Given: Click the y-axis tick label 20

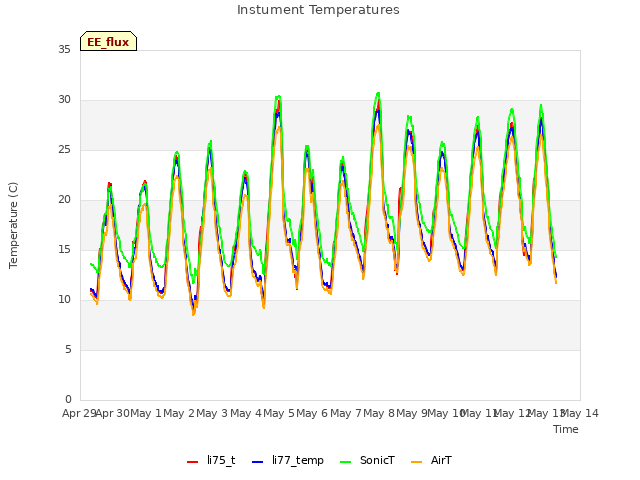Looking at the screenshot, I should (64, 200).
